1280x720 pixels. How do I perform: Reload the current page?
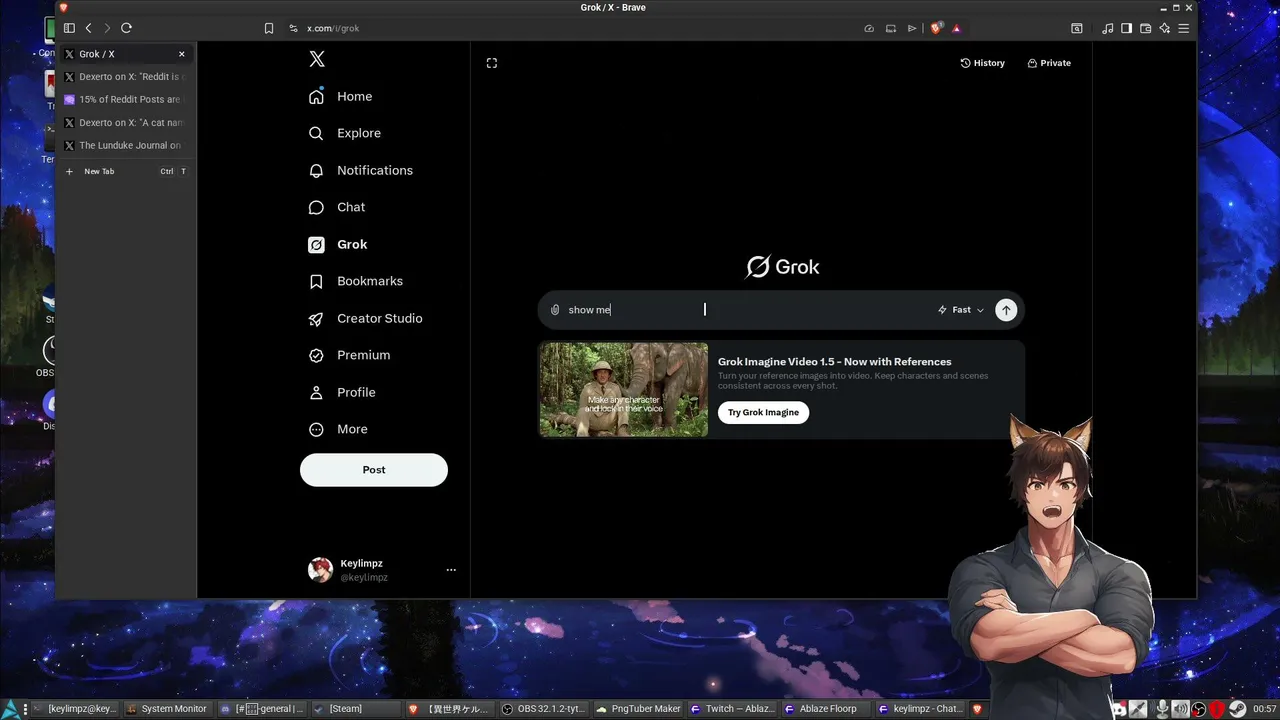[126, 28]
